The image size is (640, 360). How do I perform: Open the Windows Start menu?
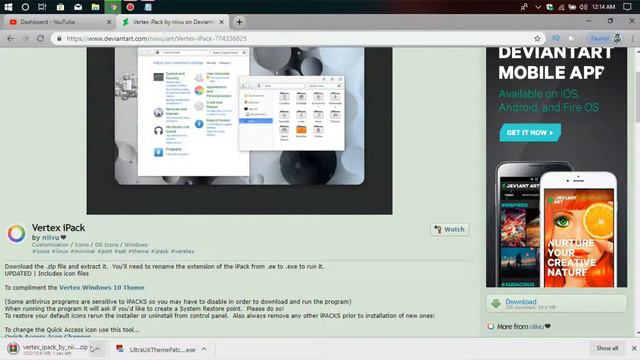point(8,7)
